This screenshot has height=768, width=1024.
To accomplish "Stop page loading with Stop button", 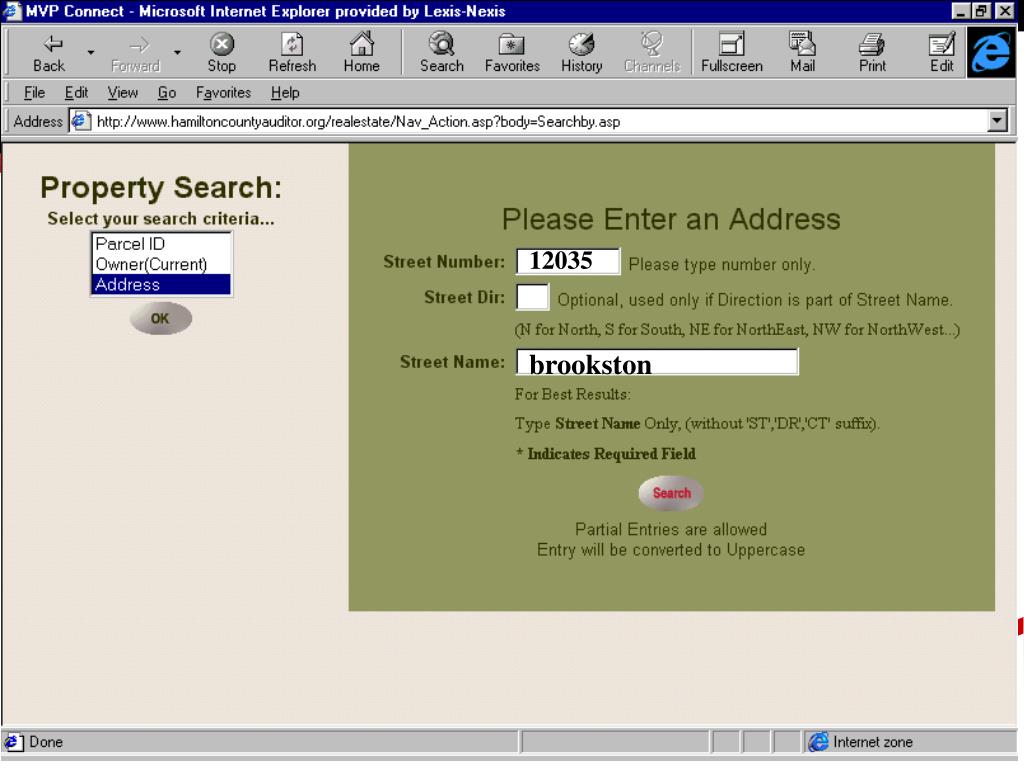I will coord(221,54).
